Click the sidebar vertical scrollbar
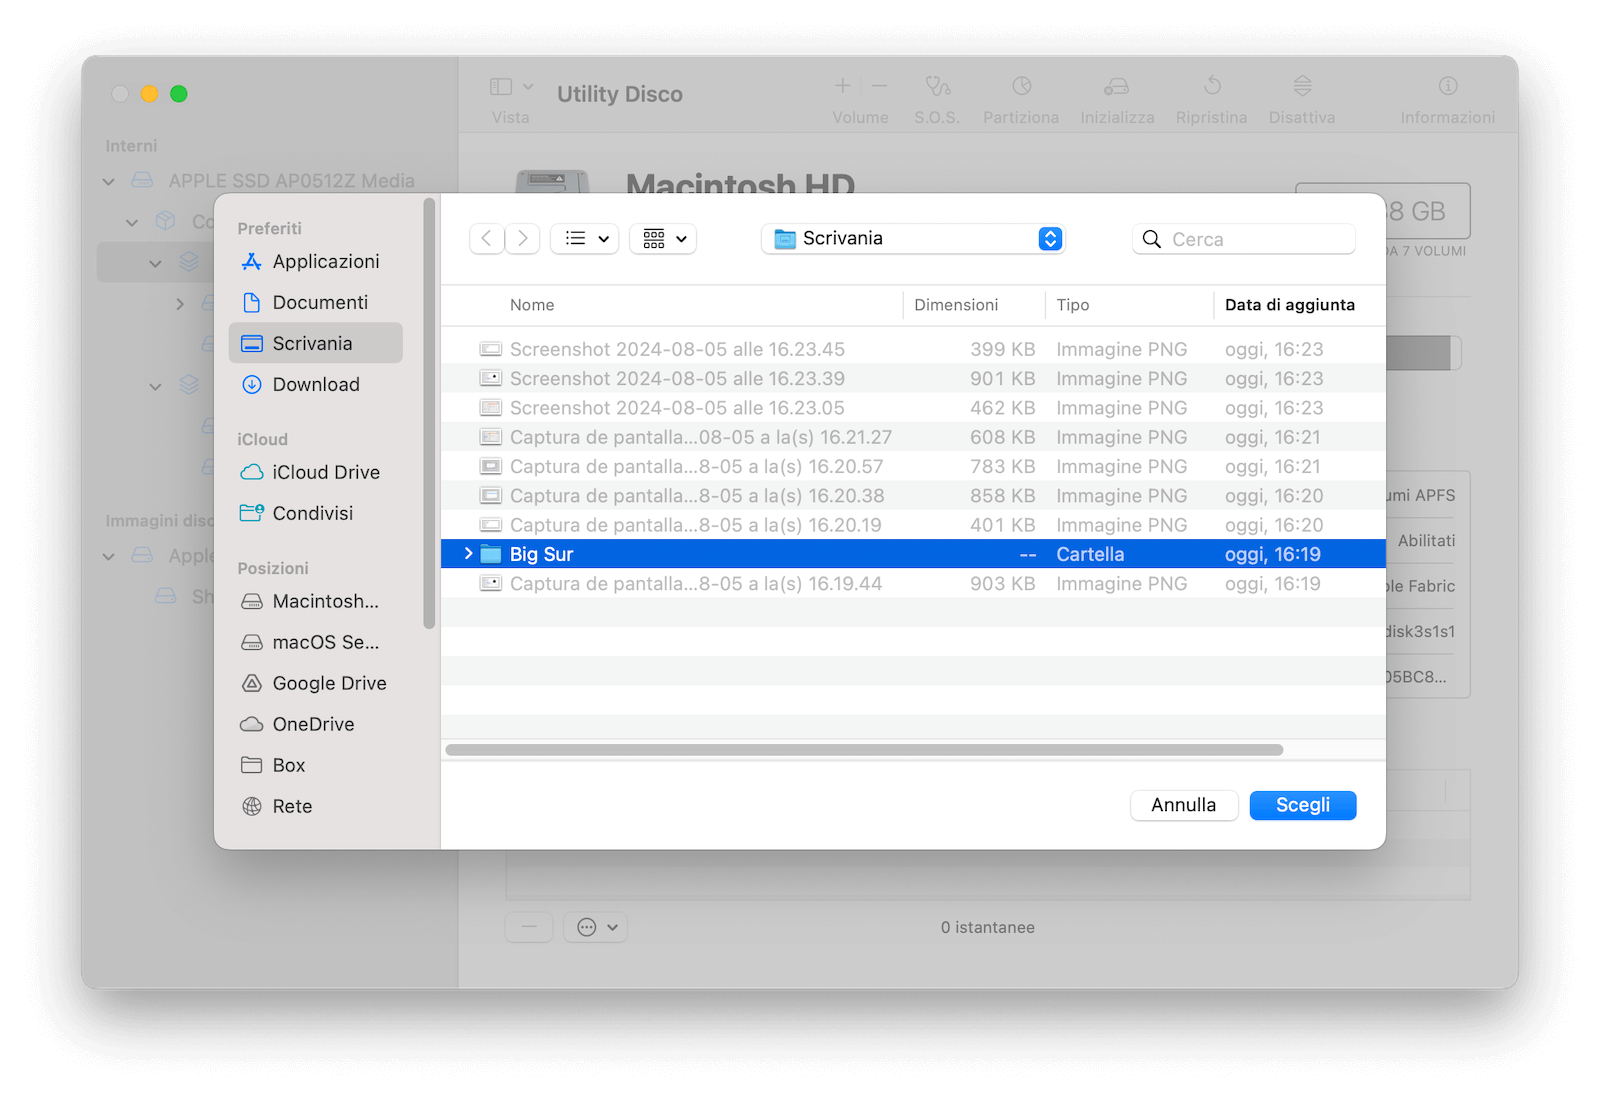1600x1097 pixels. pos(429,414)
